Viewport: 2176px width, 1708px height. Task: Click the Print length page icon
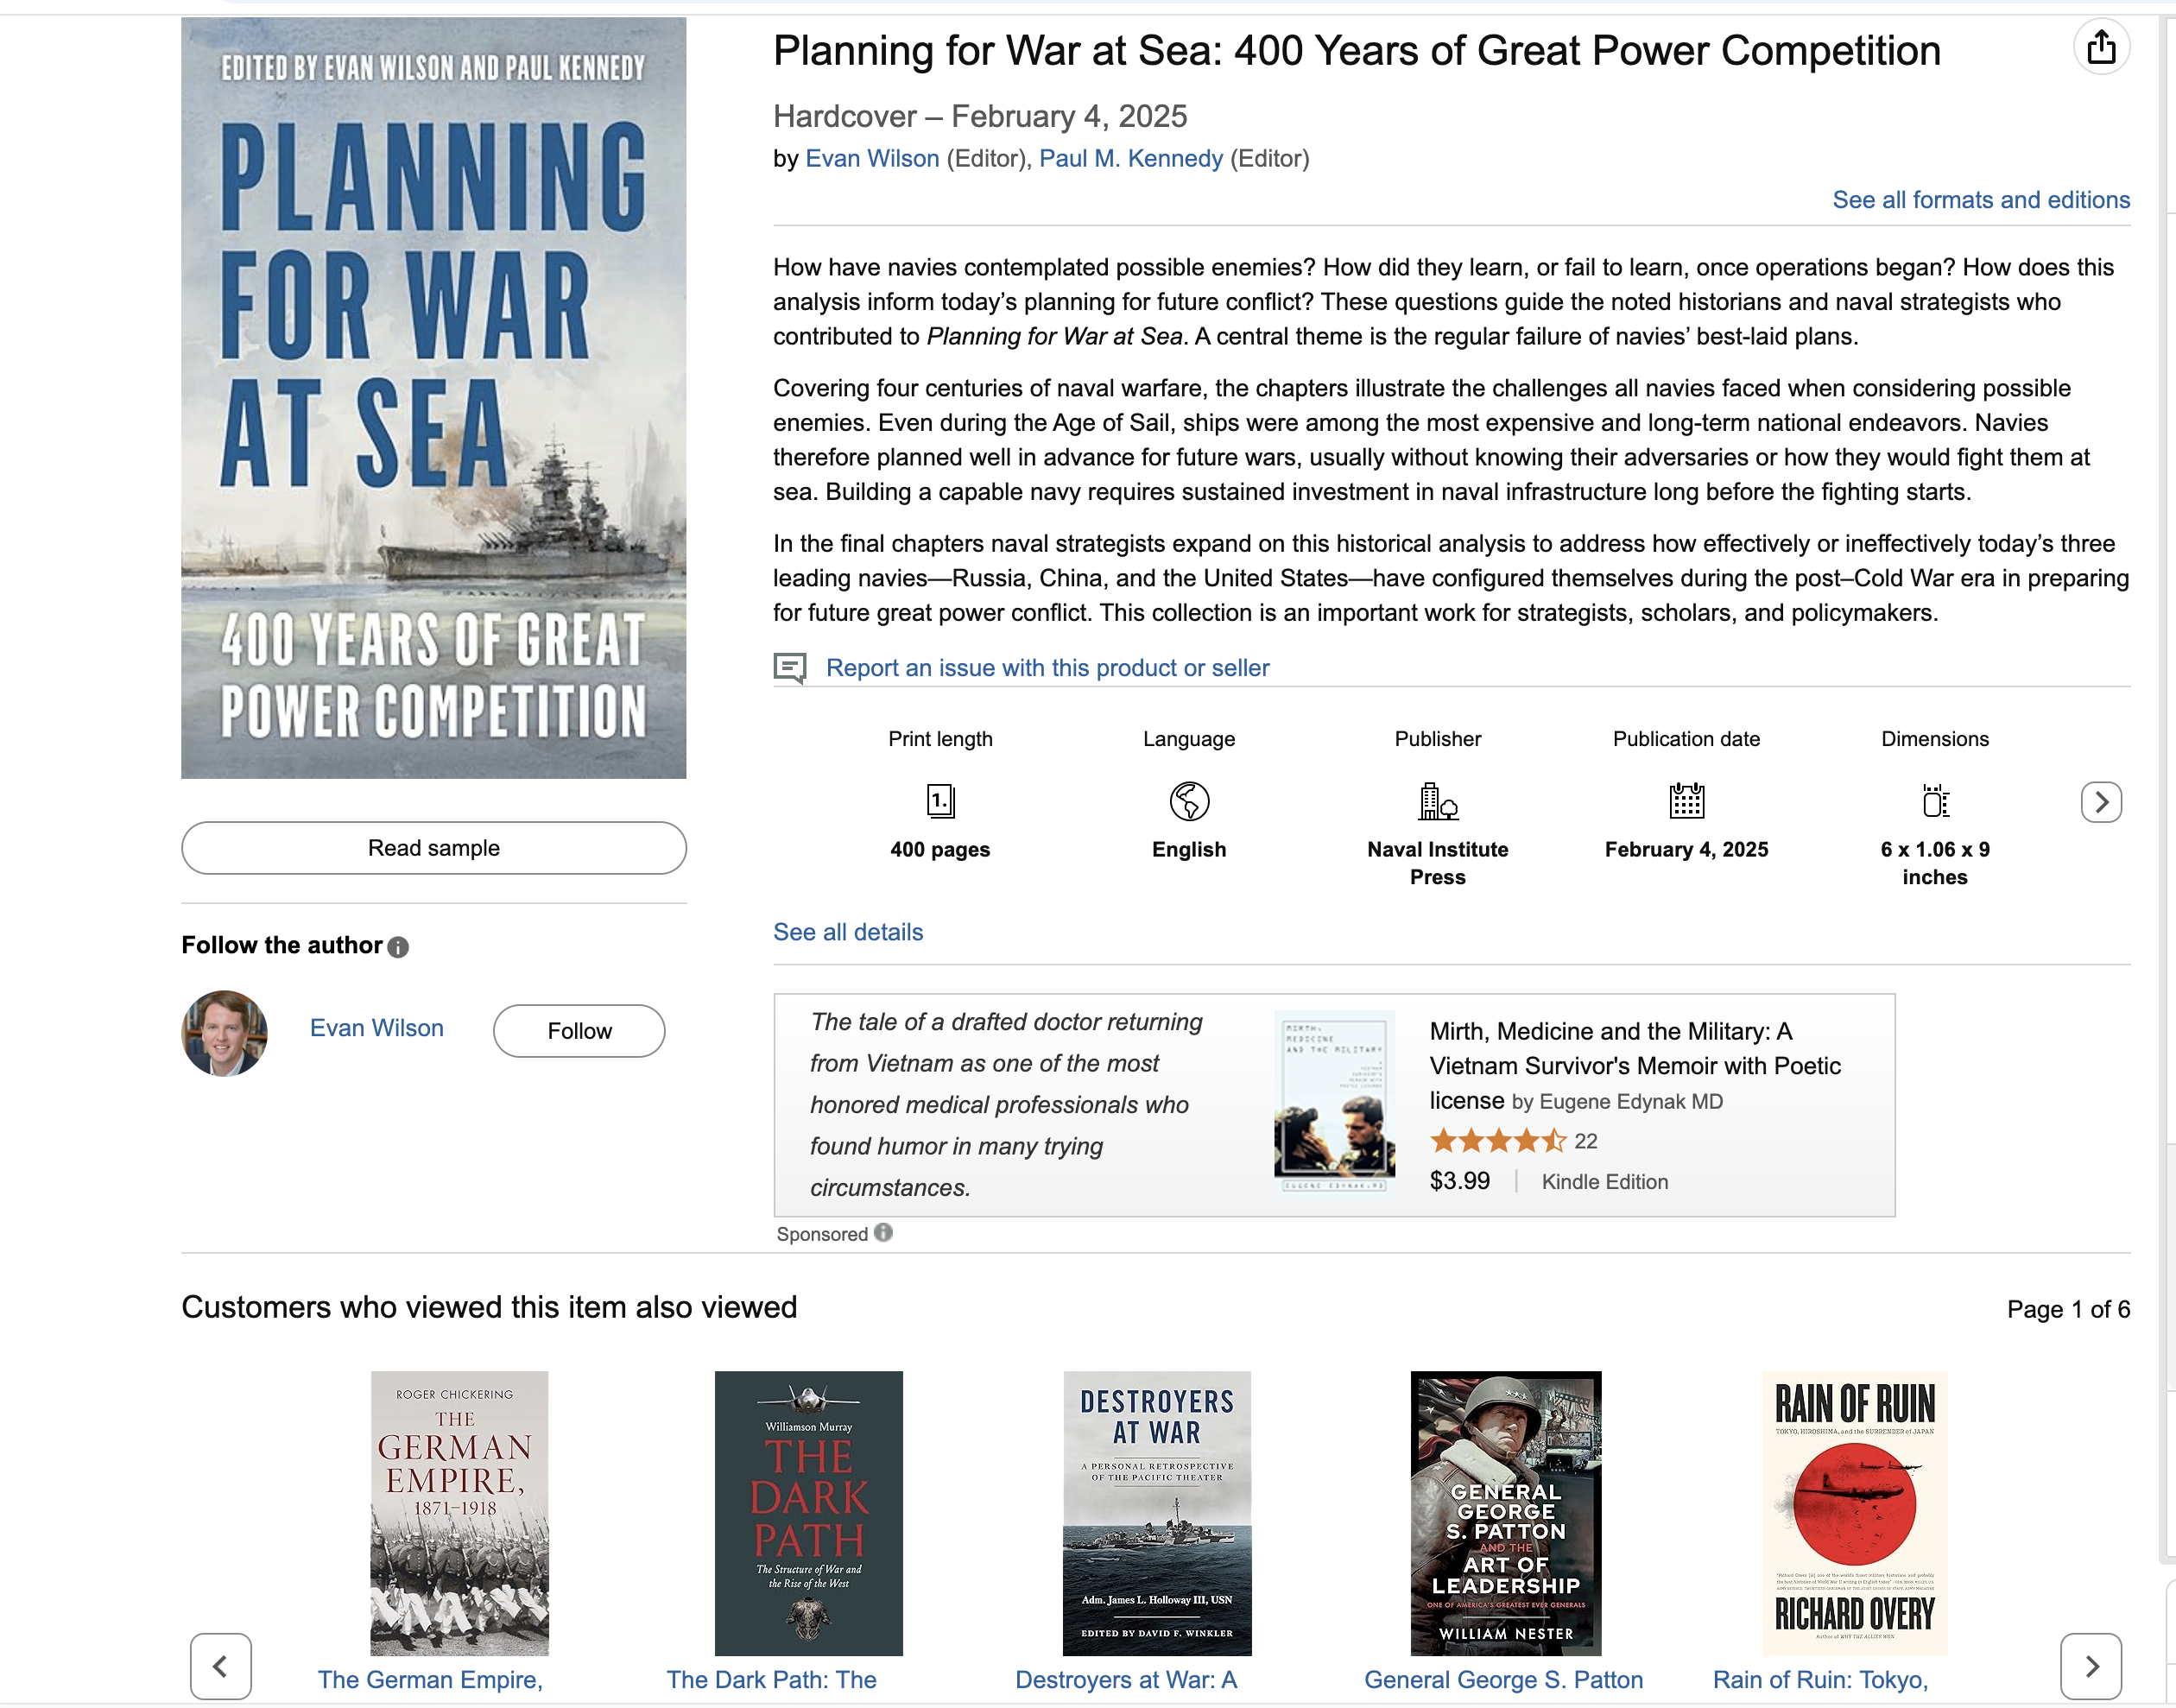pos(940,801)
